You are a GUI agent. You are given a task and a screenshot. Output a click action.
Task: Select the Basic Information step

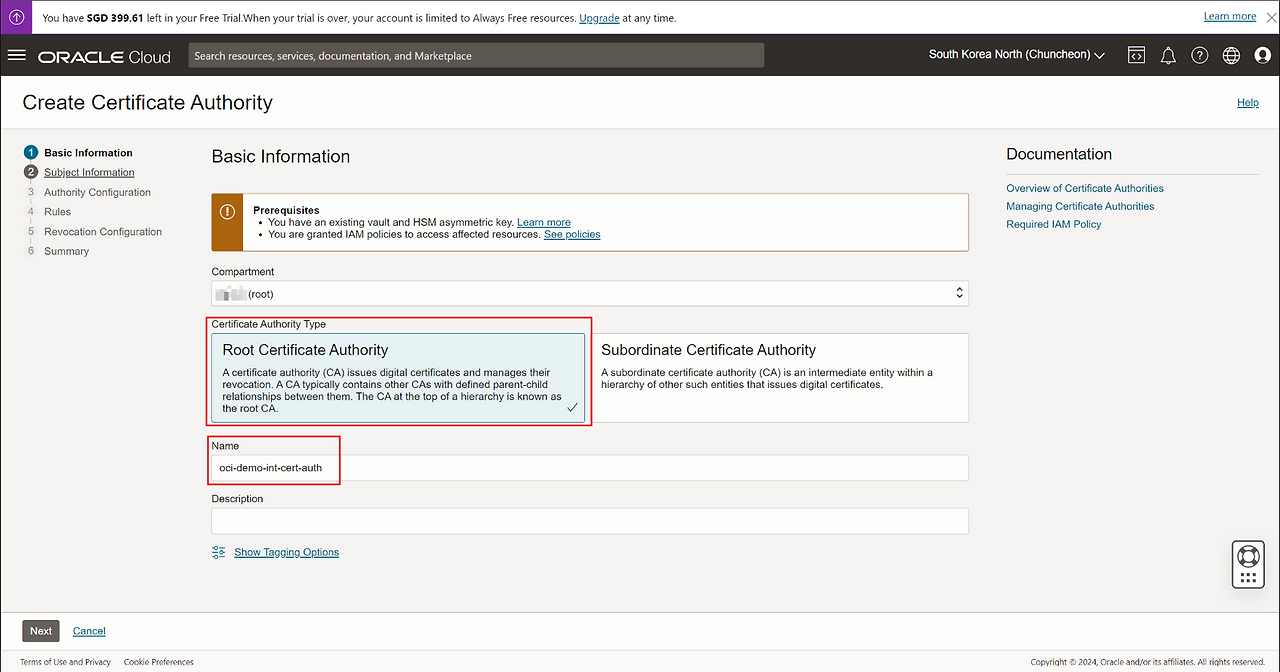pos(88,153)
